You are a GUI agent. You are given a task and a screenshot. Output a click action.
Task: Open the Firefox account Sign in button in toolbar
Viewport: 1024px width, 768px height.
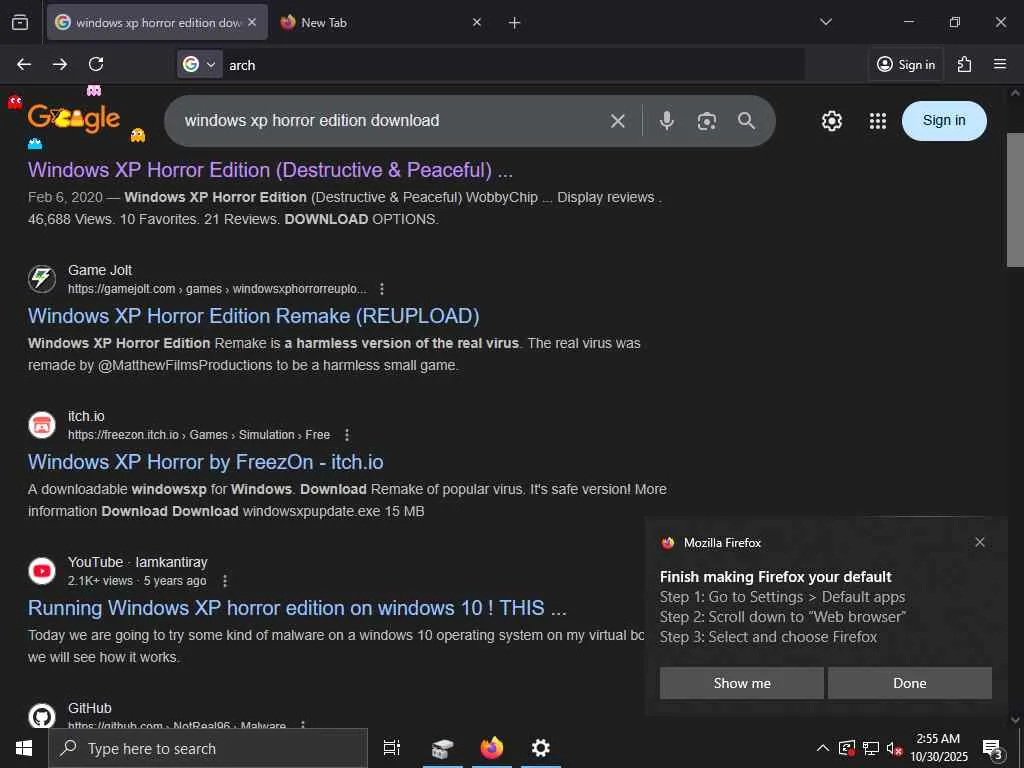(x=906, y=64)
